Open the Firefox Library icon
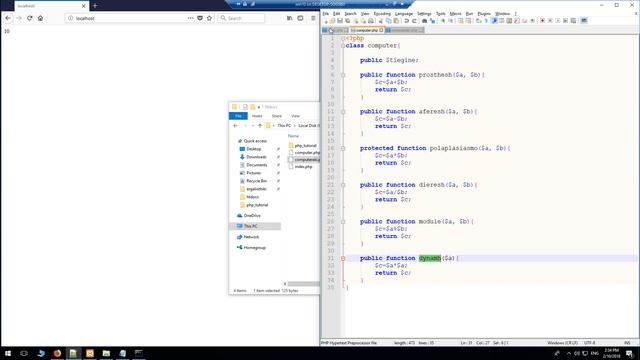640x360 pixels. click(289, 18)
